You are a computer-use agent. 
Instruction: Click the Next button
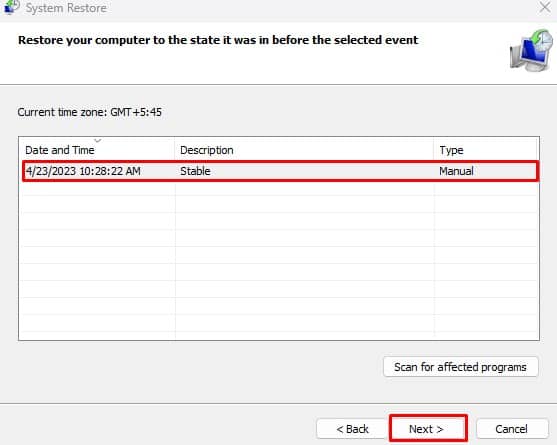click(x=428, y=429)
